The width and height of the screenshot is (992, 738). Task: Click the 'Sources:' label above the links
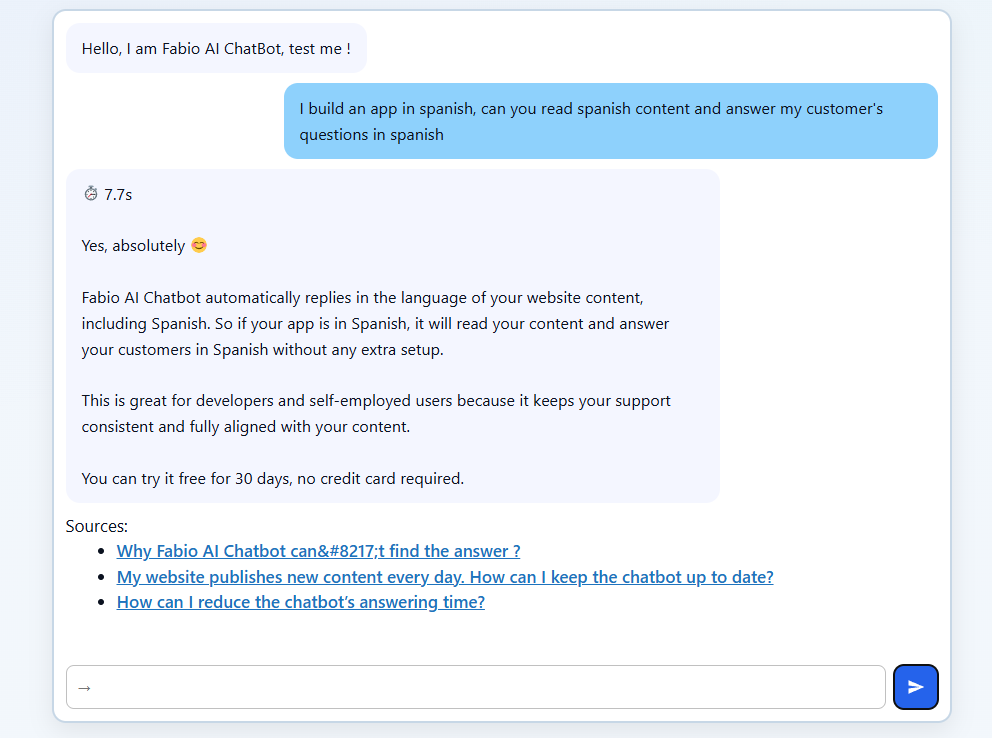[x=96, y=525]
